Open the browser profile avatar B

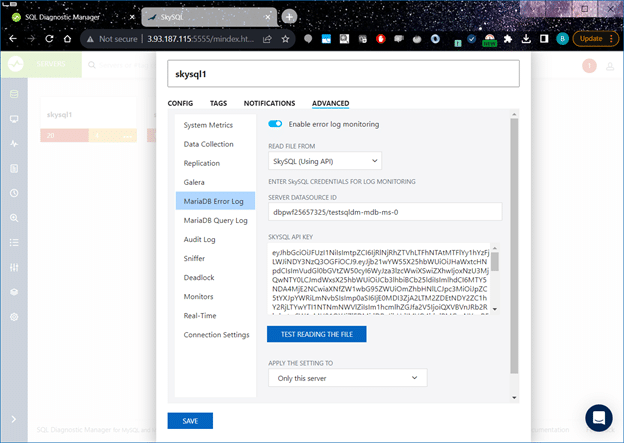point(562,39)
